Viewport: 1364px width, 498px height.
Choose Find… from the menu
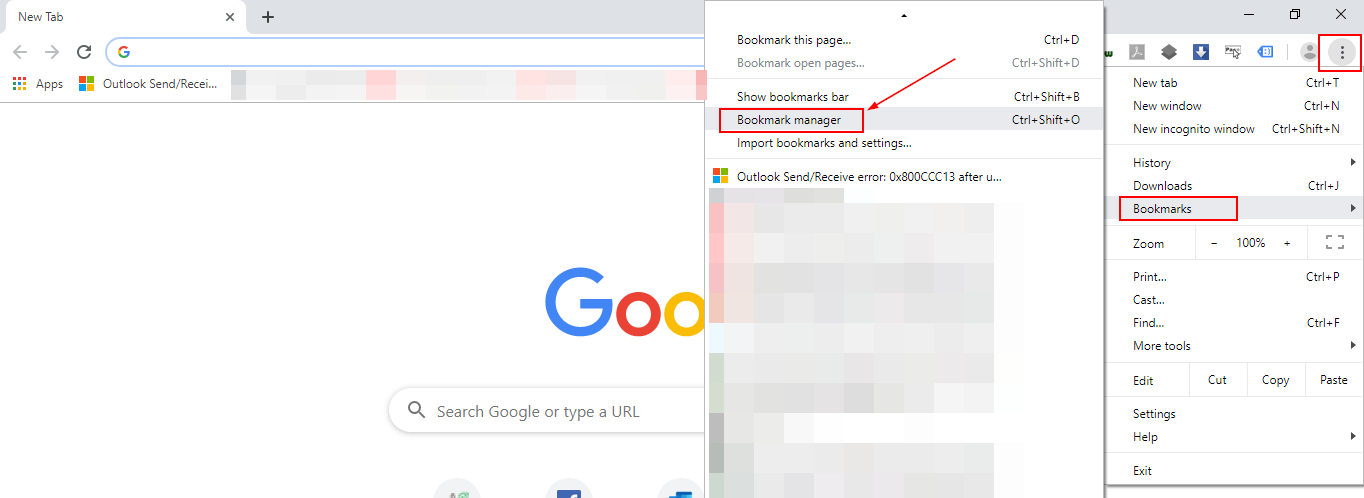(x=1234, y=323)
